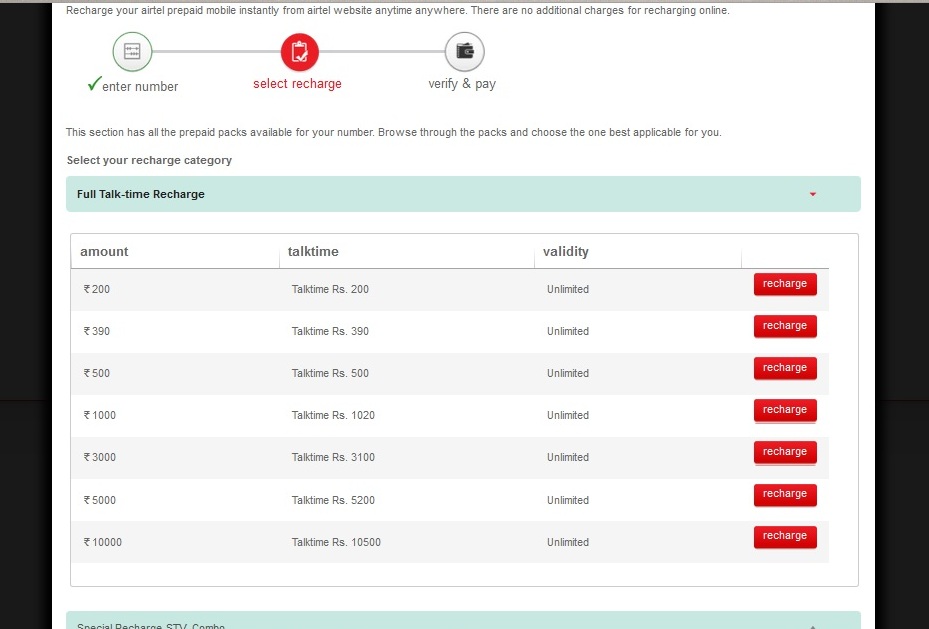The height and width of the screenshot is (629, 929).
Task: Click Unlimited validity in the ₹200 row
Action: point(568,289)
